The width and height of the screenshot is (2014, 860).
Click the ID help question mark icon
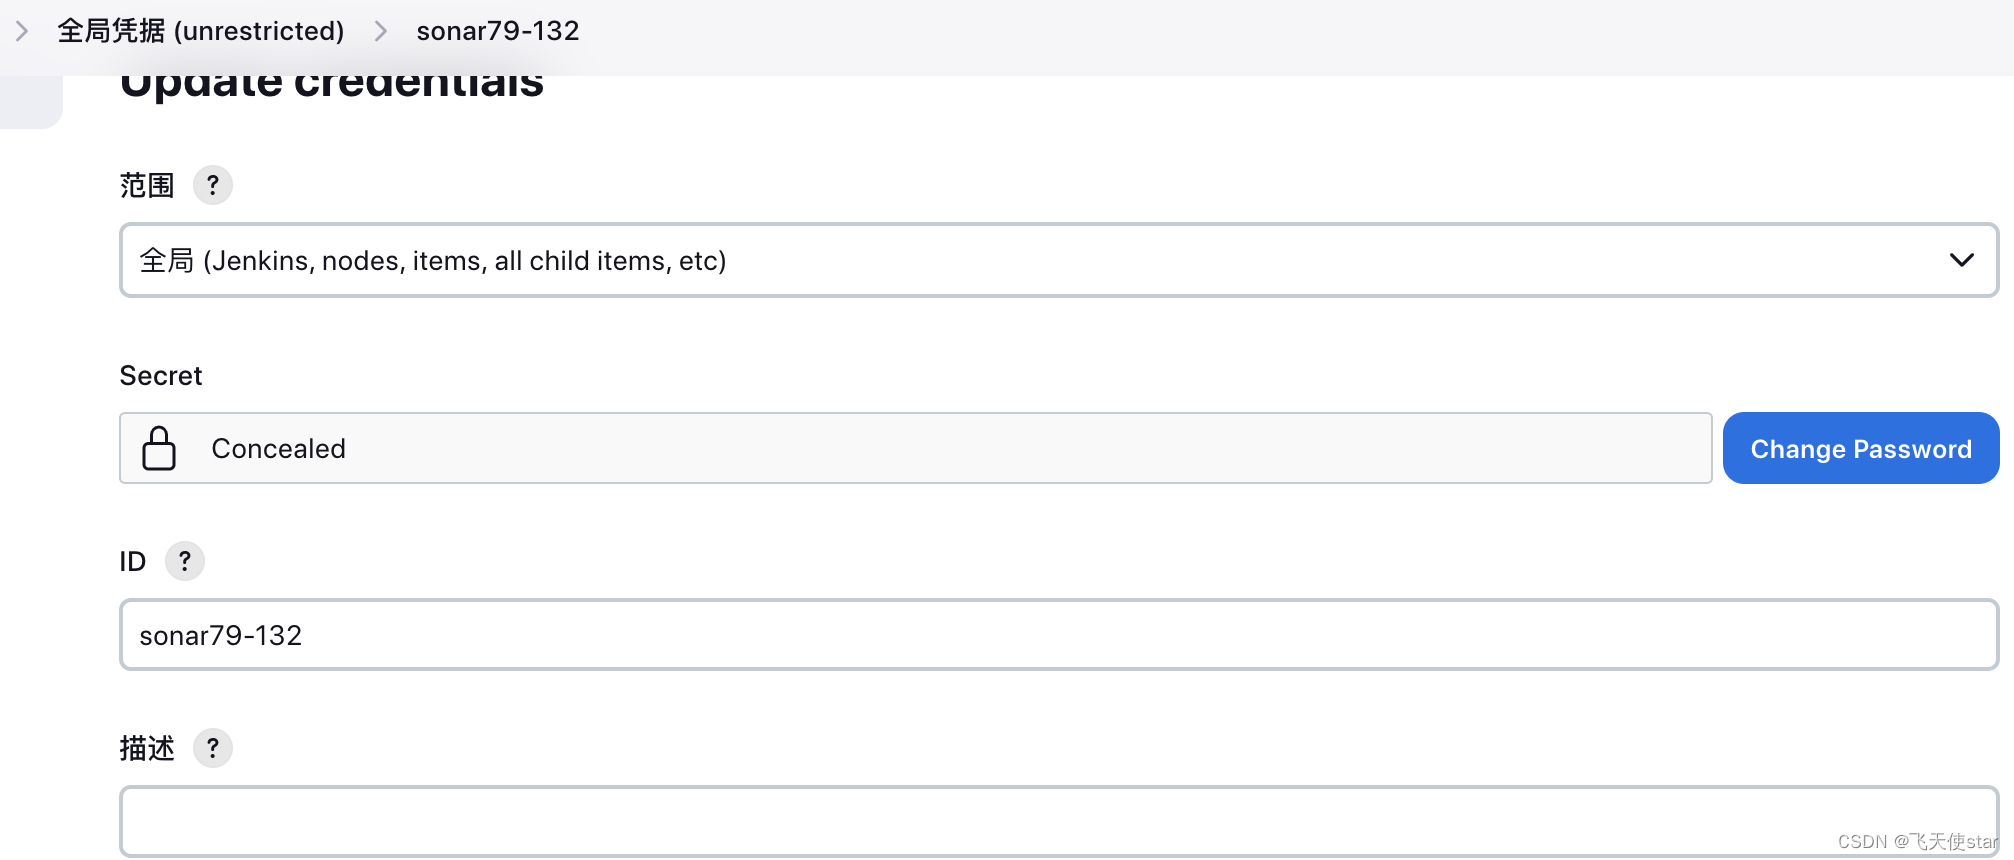[x=184, y=561]
